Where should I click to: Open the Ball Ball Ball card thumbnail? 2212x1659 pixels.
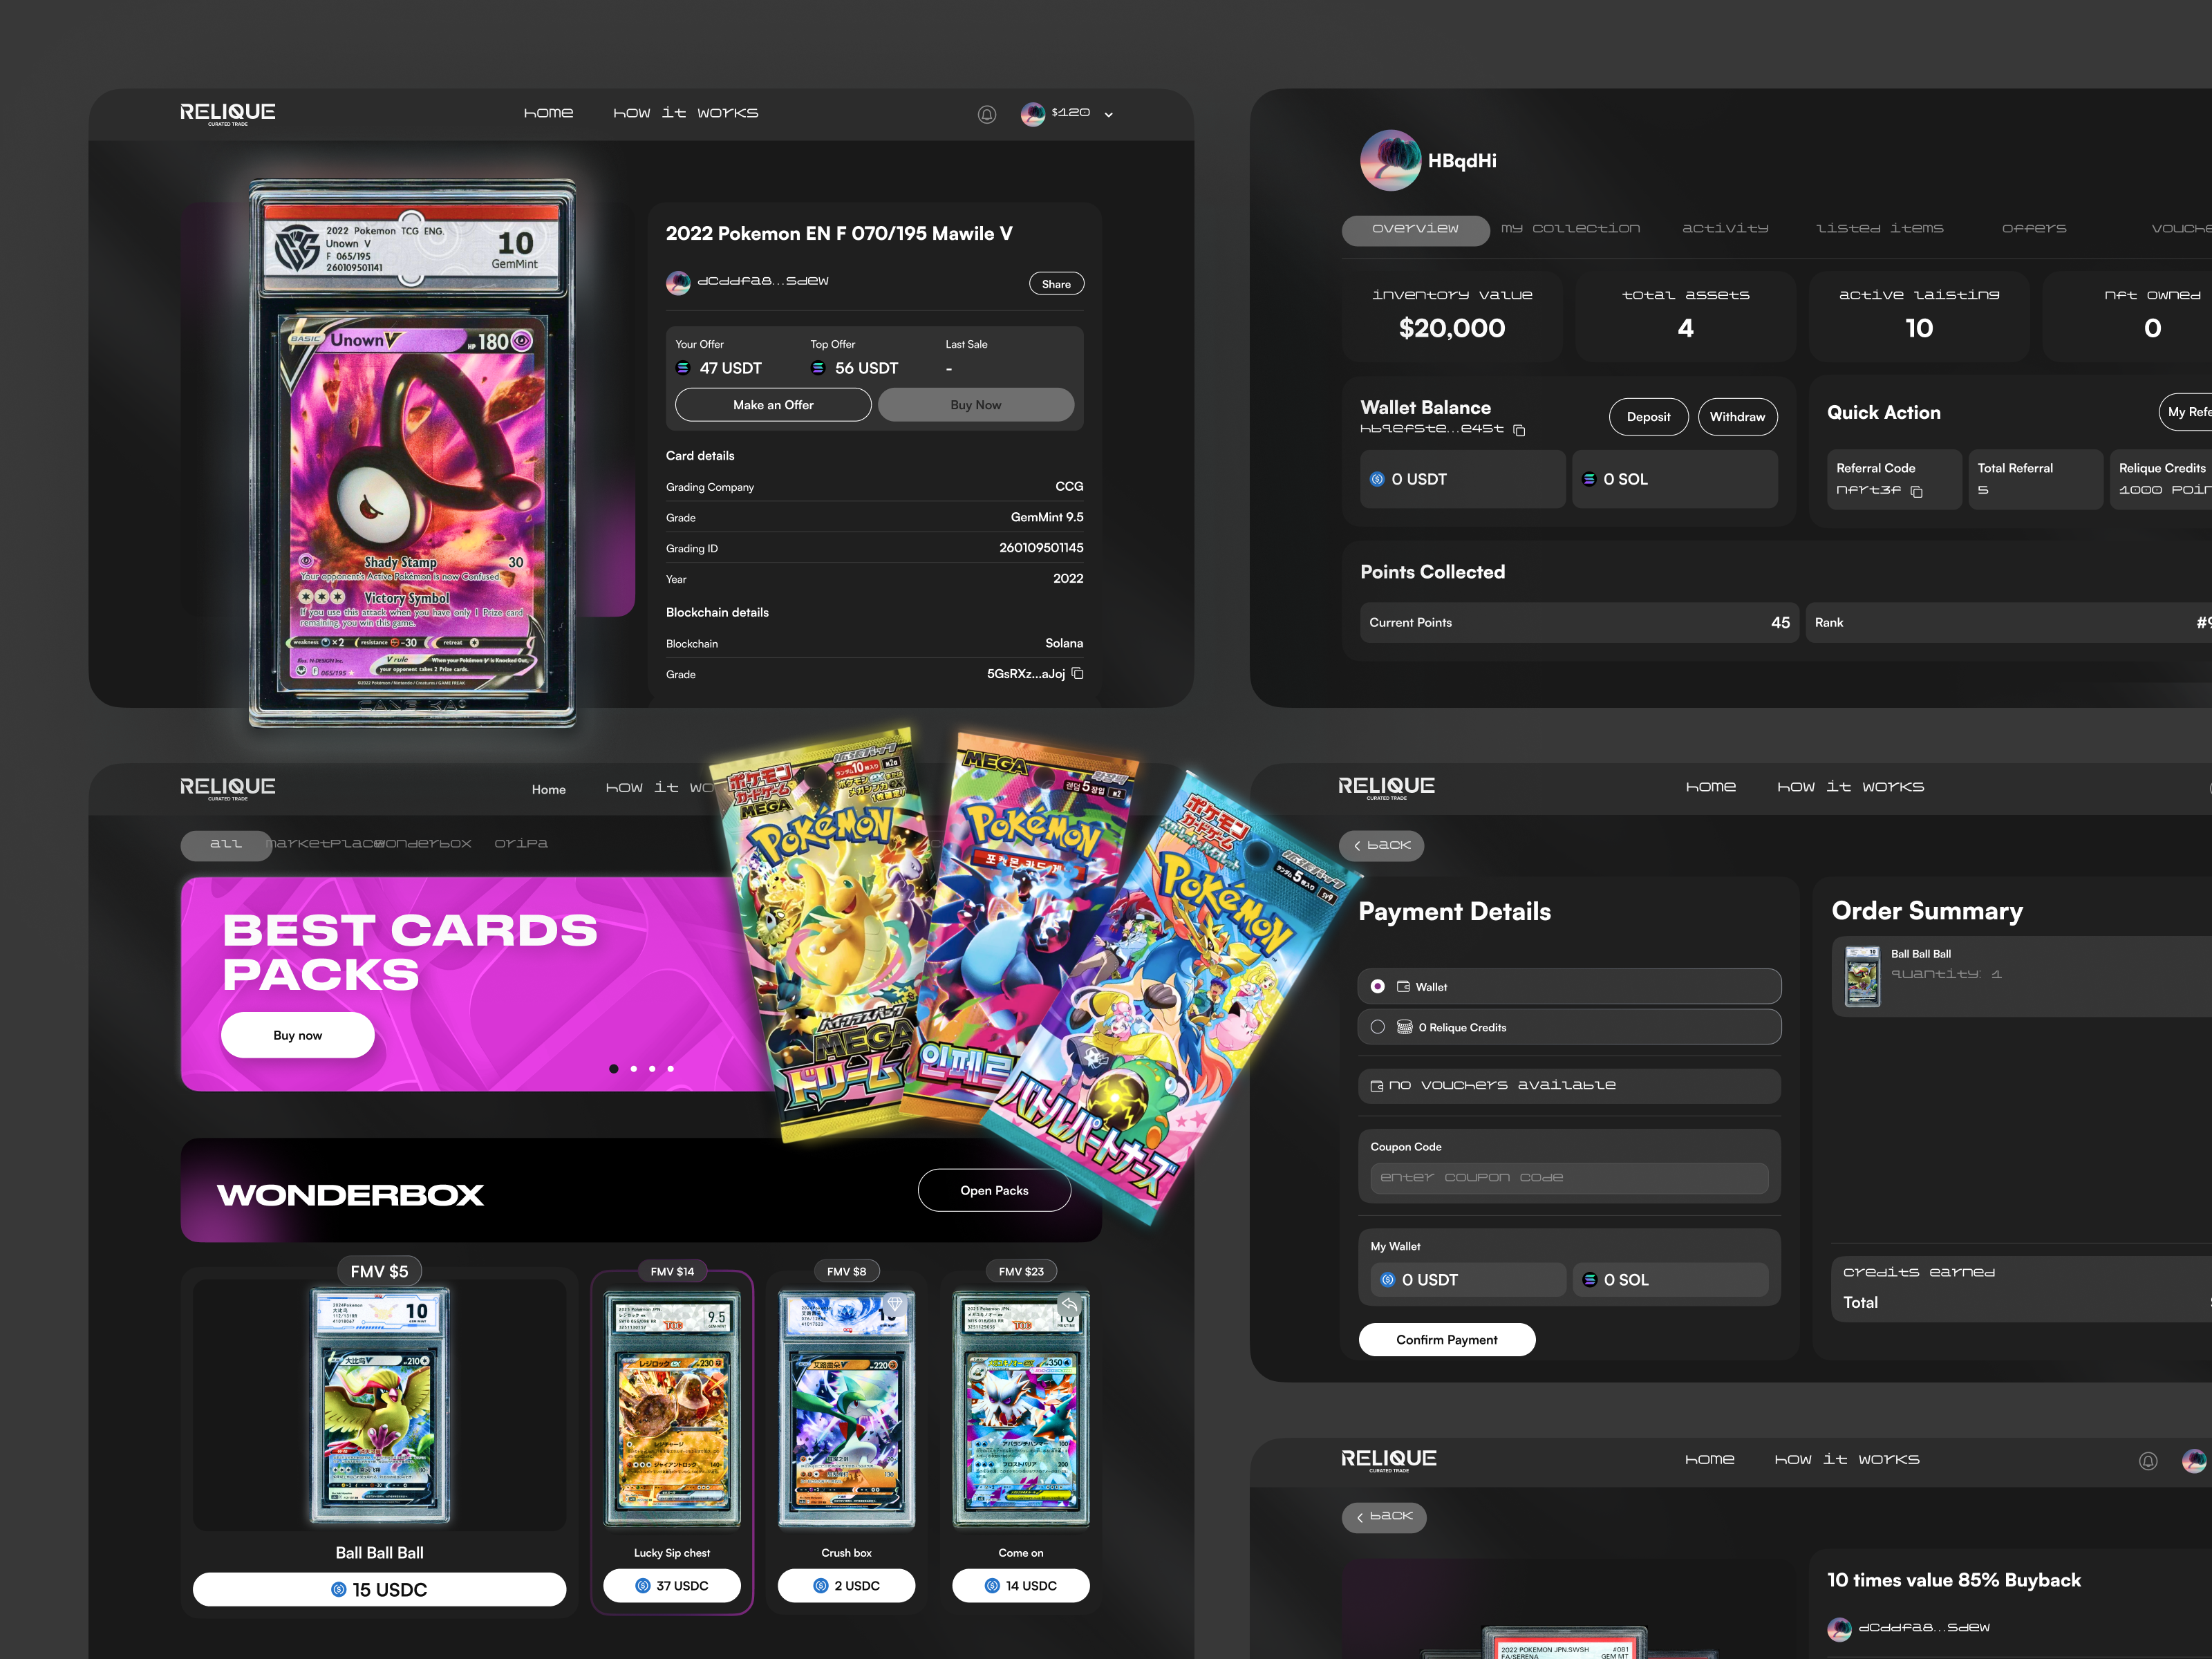tap(379, 1405)
